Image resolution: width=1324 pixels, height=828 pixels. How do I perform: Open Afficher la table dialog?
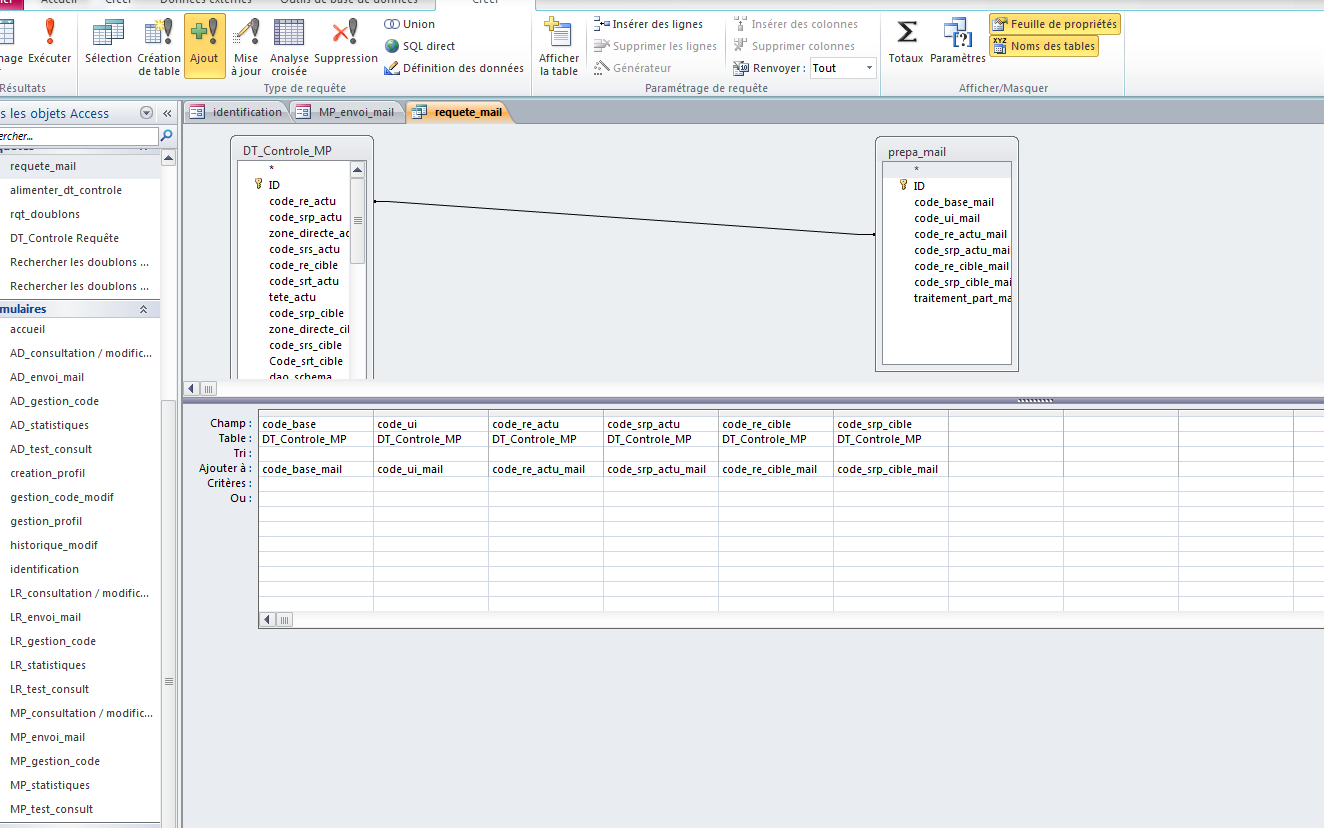click(x=559, y=47)
